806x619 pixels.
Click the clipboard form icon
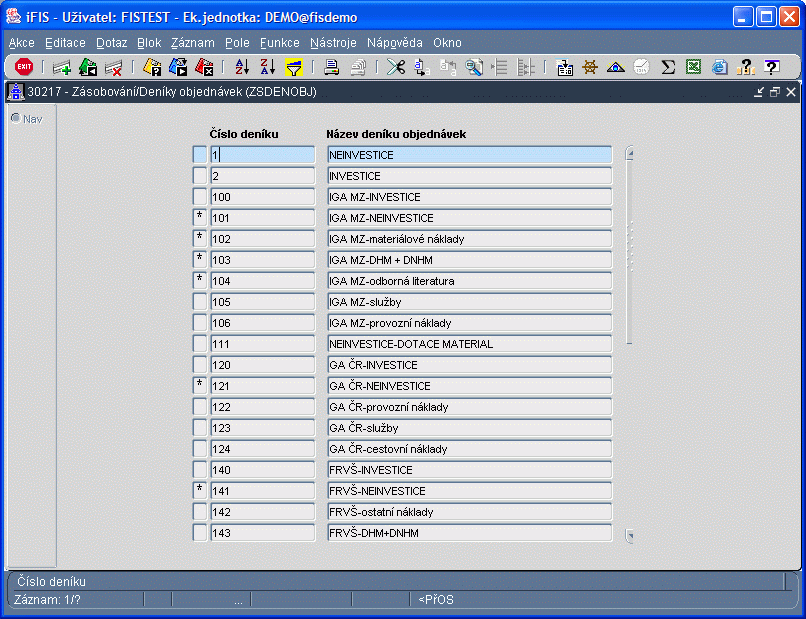pyautogui.click(x=564, y=67)
